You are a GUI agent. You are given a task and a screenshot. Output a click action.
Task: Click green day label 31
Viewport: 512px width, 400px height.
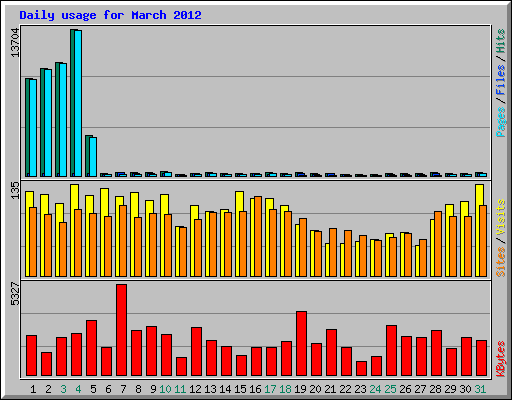click(480, 389)
